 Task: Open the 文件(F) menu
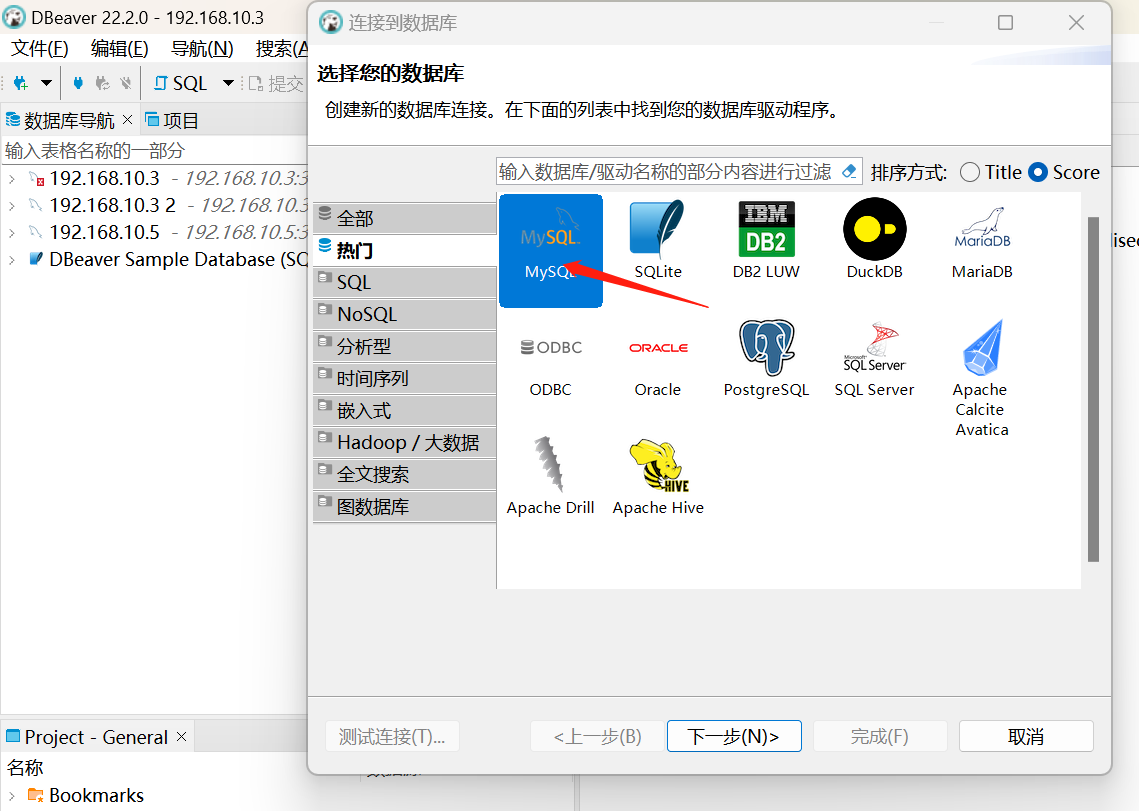39,49
